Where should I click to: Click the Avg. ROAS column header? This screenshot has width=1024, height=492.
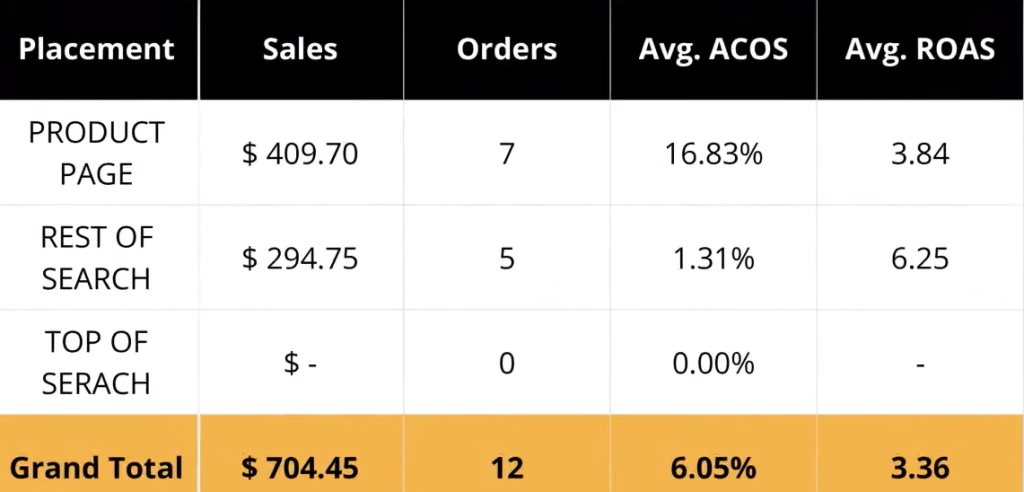[x=920, y=49]
